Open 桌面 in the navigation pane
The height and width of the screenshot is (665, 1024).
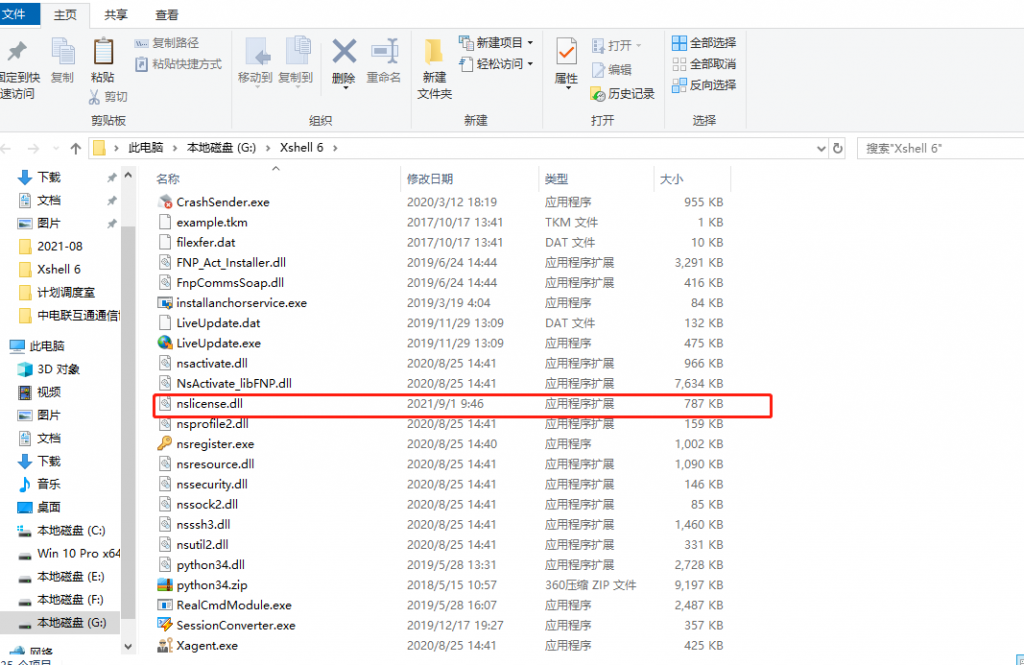pyautogui.click(x=48, y=507)
